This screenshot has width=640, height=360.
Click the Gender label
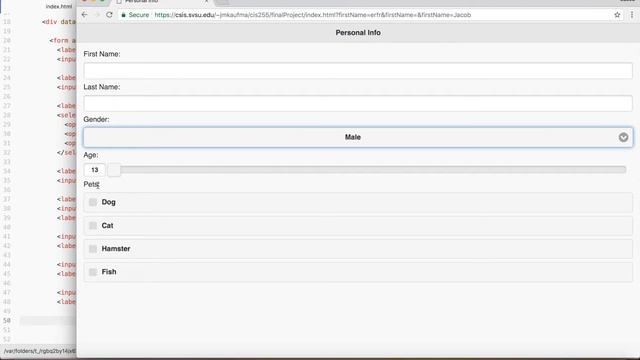click(x=96, y=119)
